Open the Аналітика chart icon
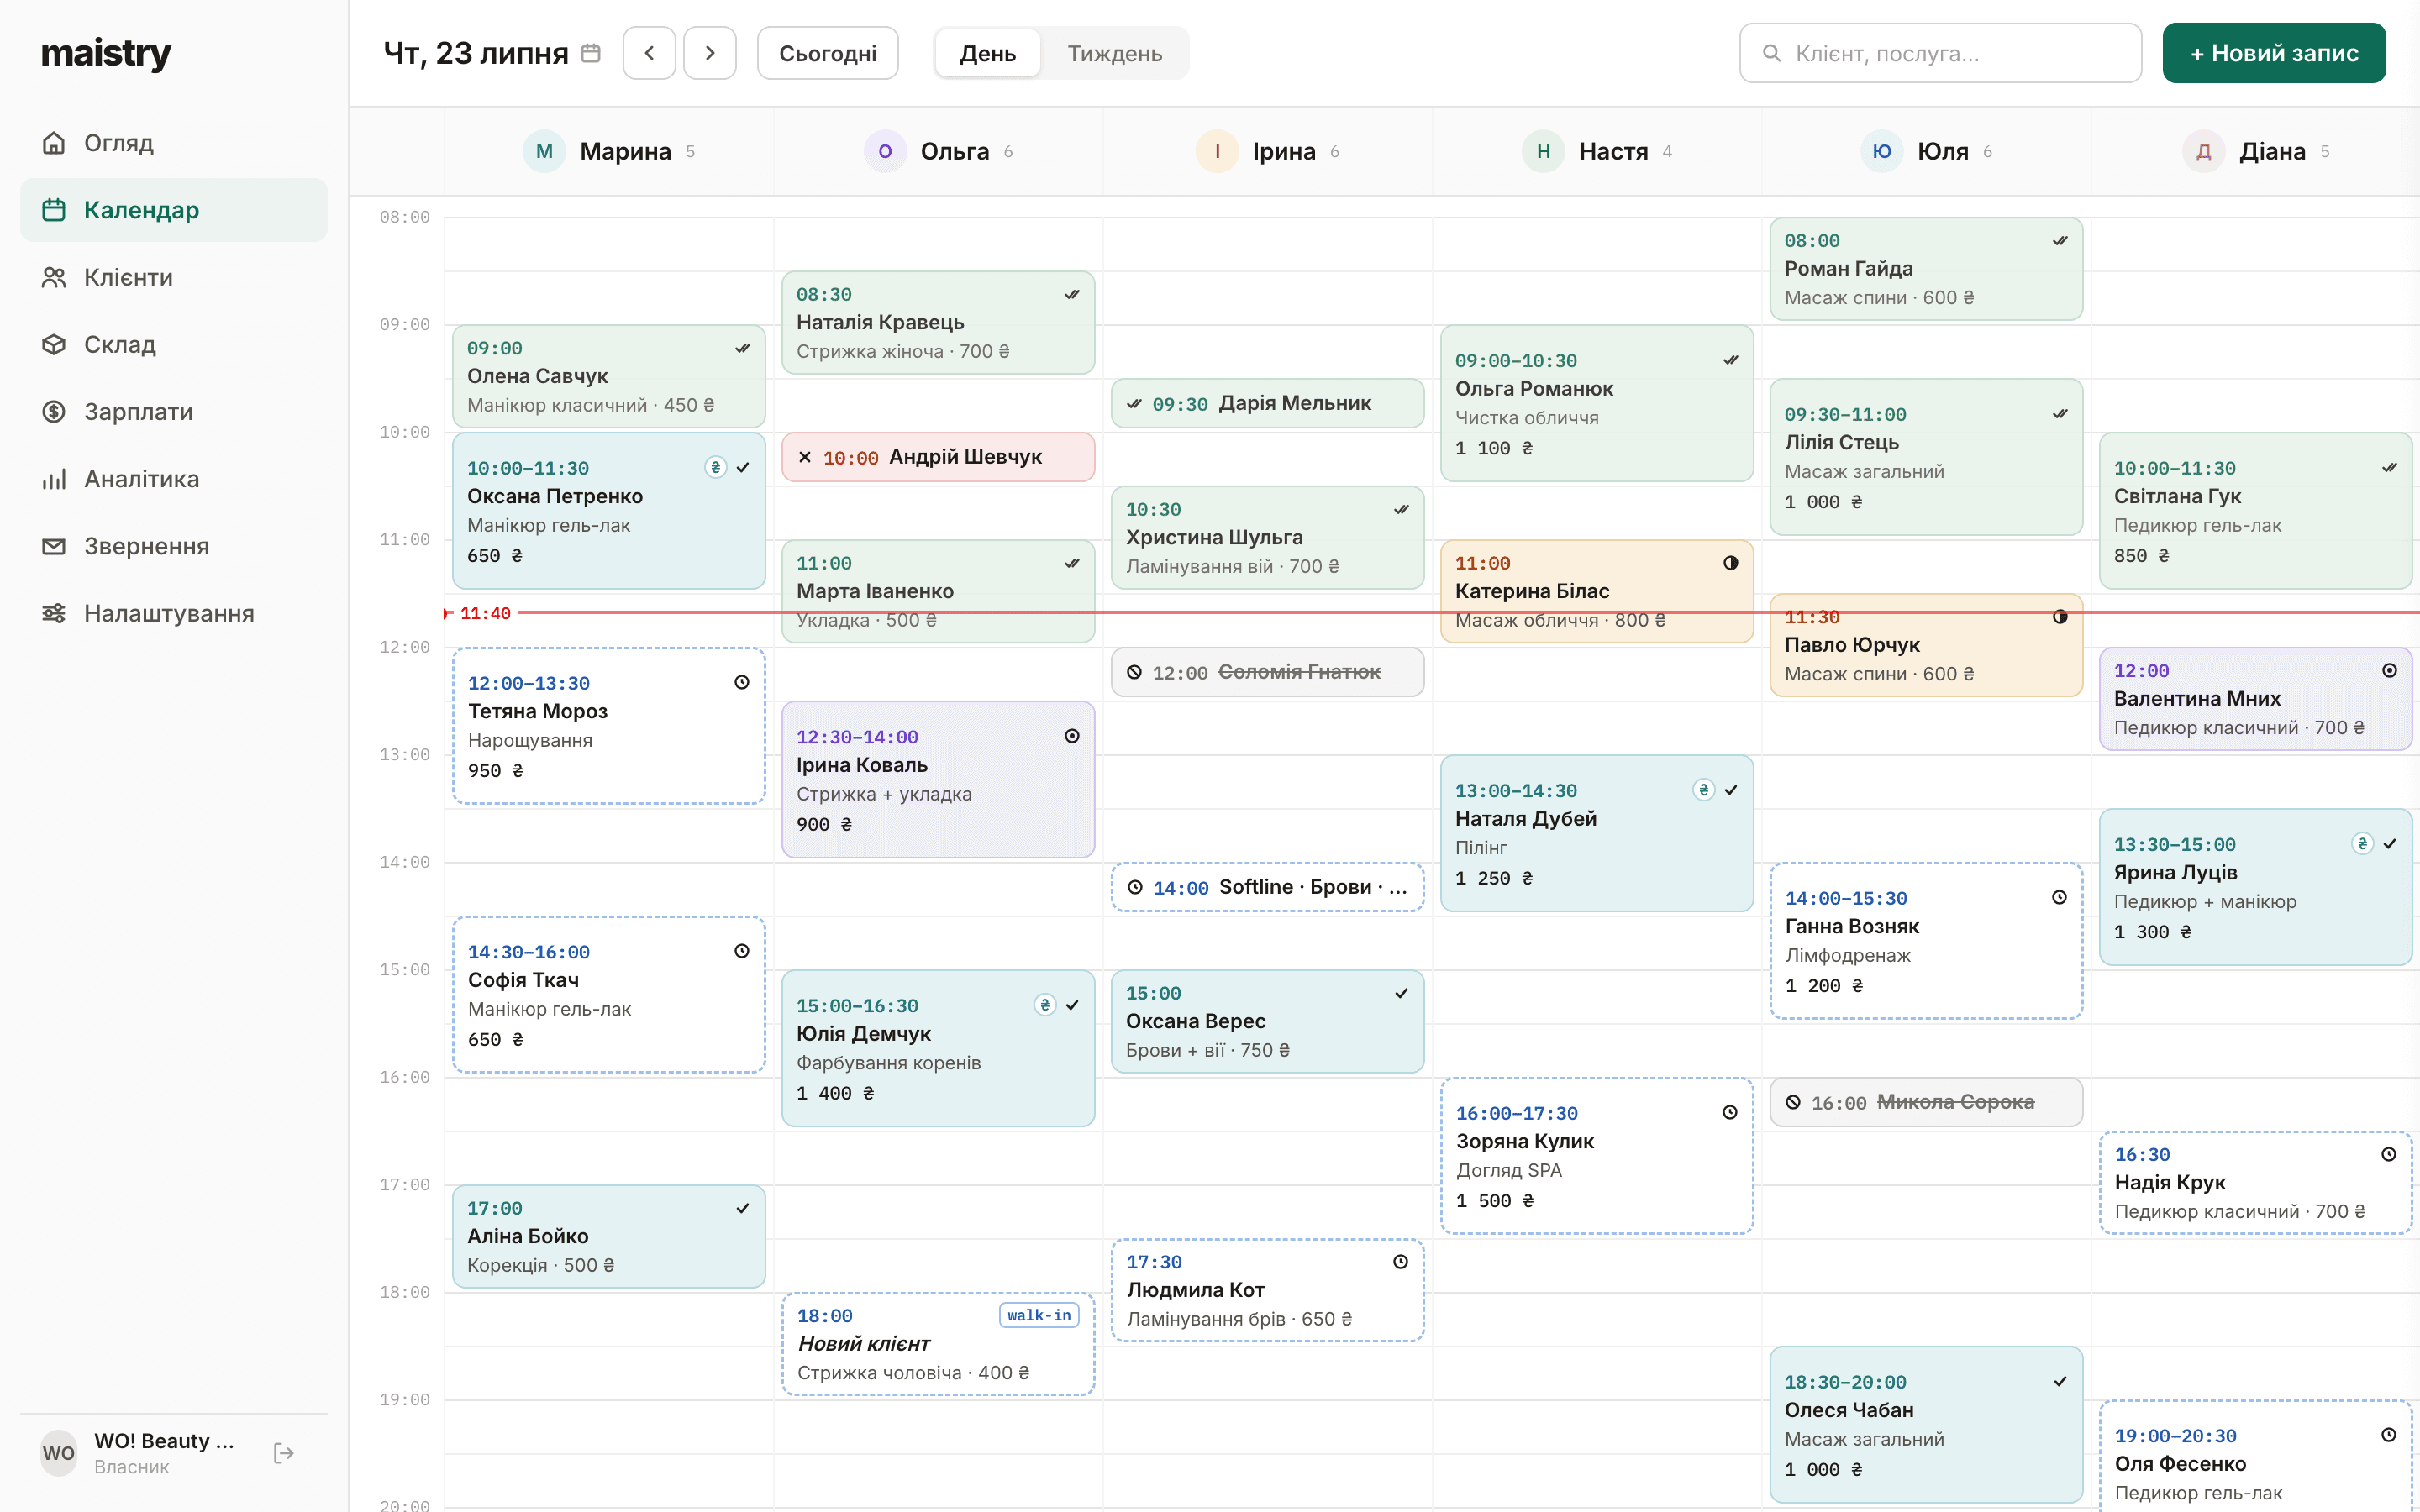The height and width of the screenshot is (1512, 2420). [x=54, y=479]
